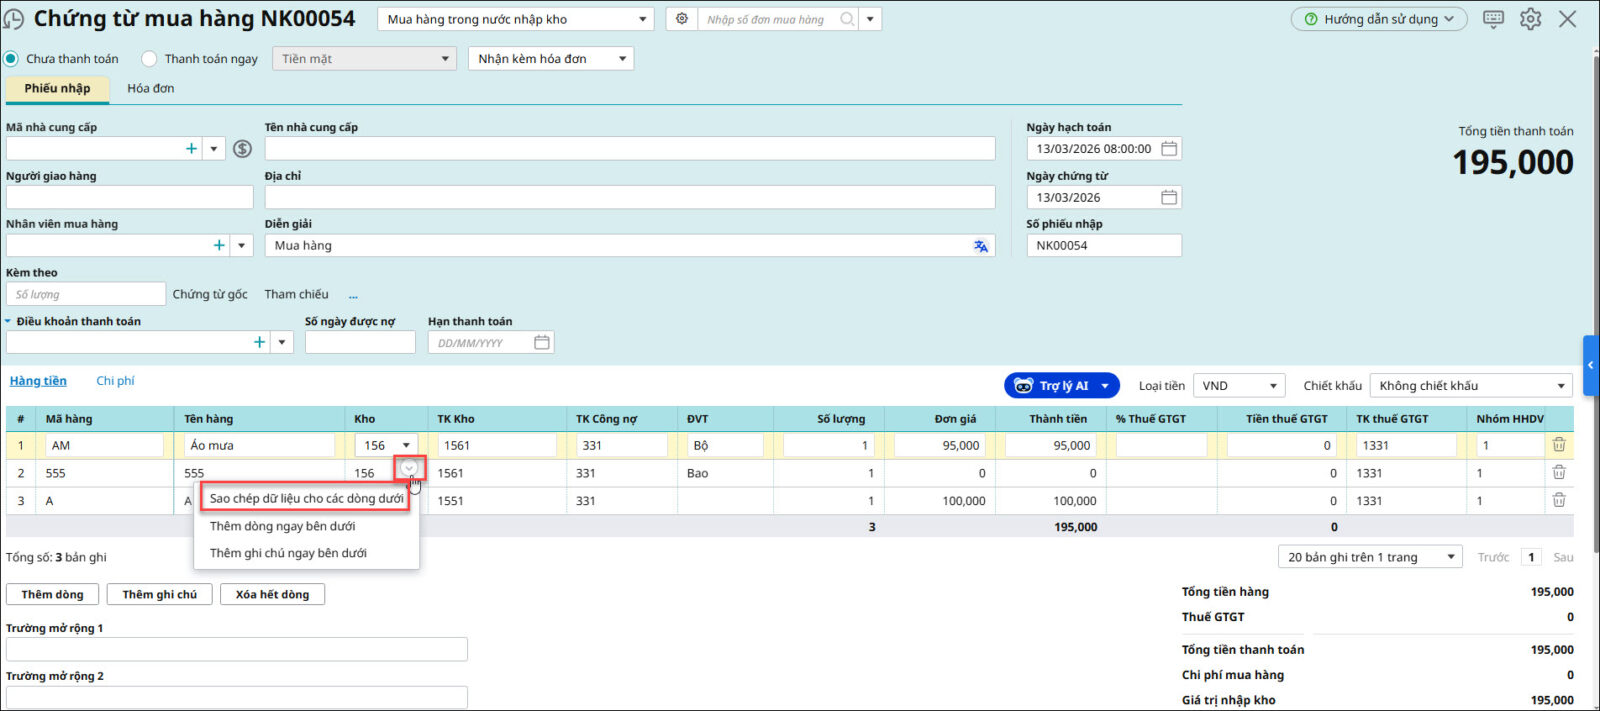
Task: Select Chưa thanh toán radio option
Action: 11,59
